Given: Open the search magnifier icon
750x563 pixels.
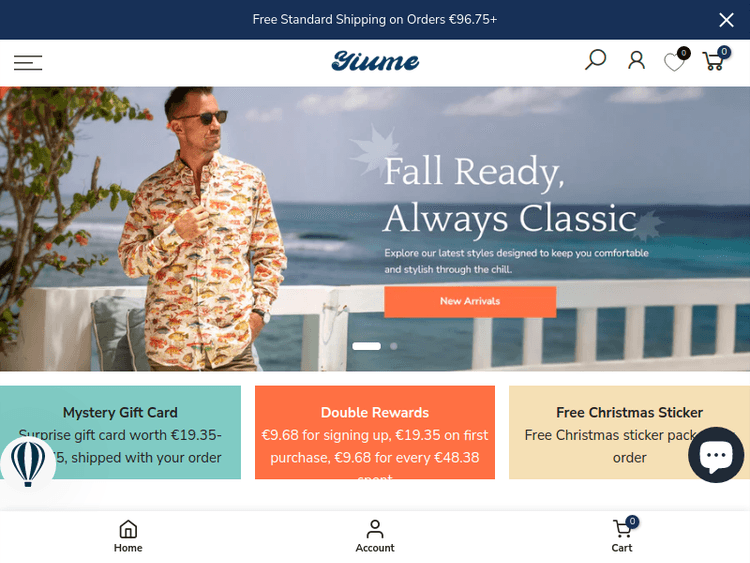Looking at the screenshot, I should click(x=595, y=60).
